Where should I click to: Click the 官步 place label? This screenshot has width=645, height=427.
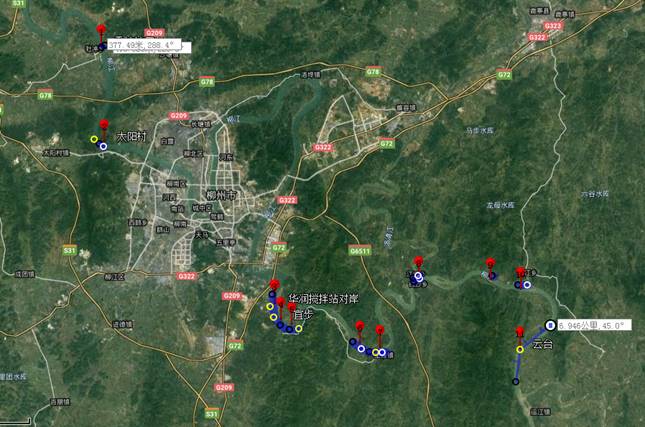coord(303,315)
